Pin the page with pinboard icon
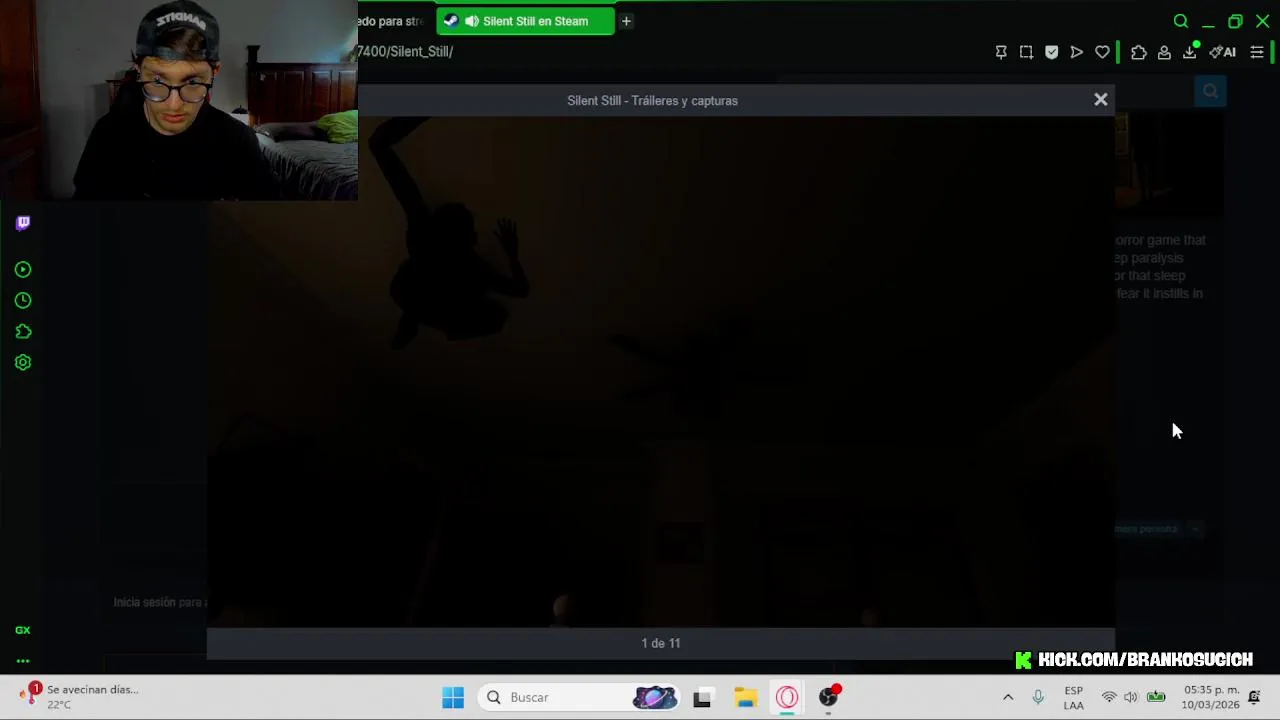 tap(1001, 52)
